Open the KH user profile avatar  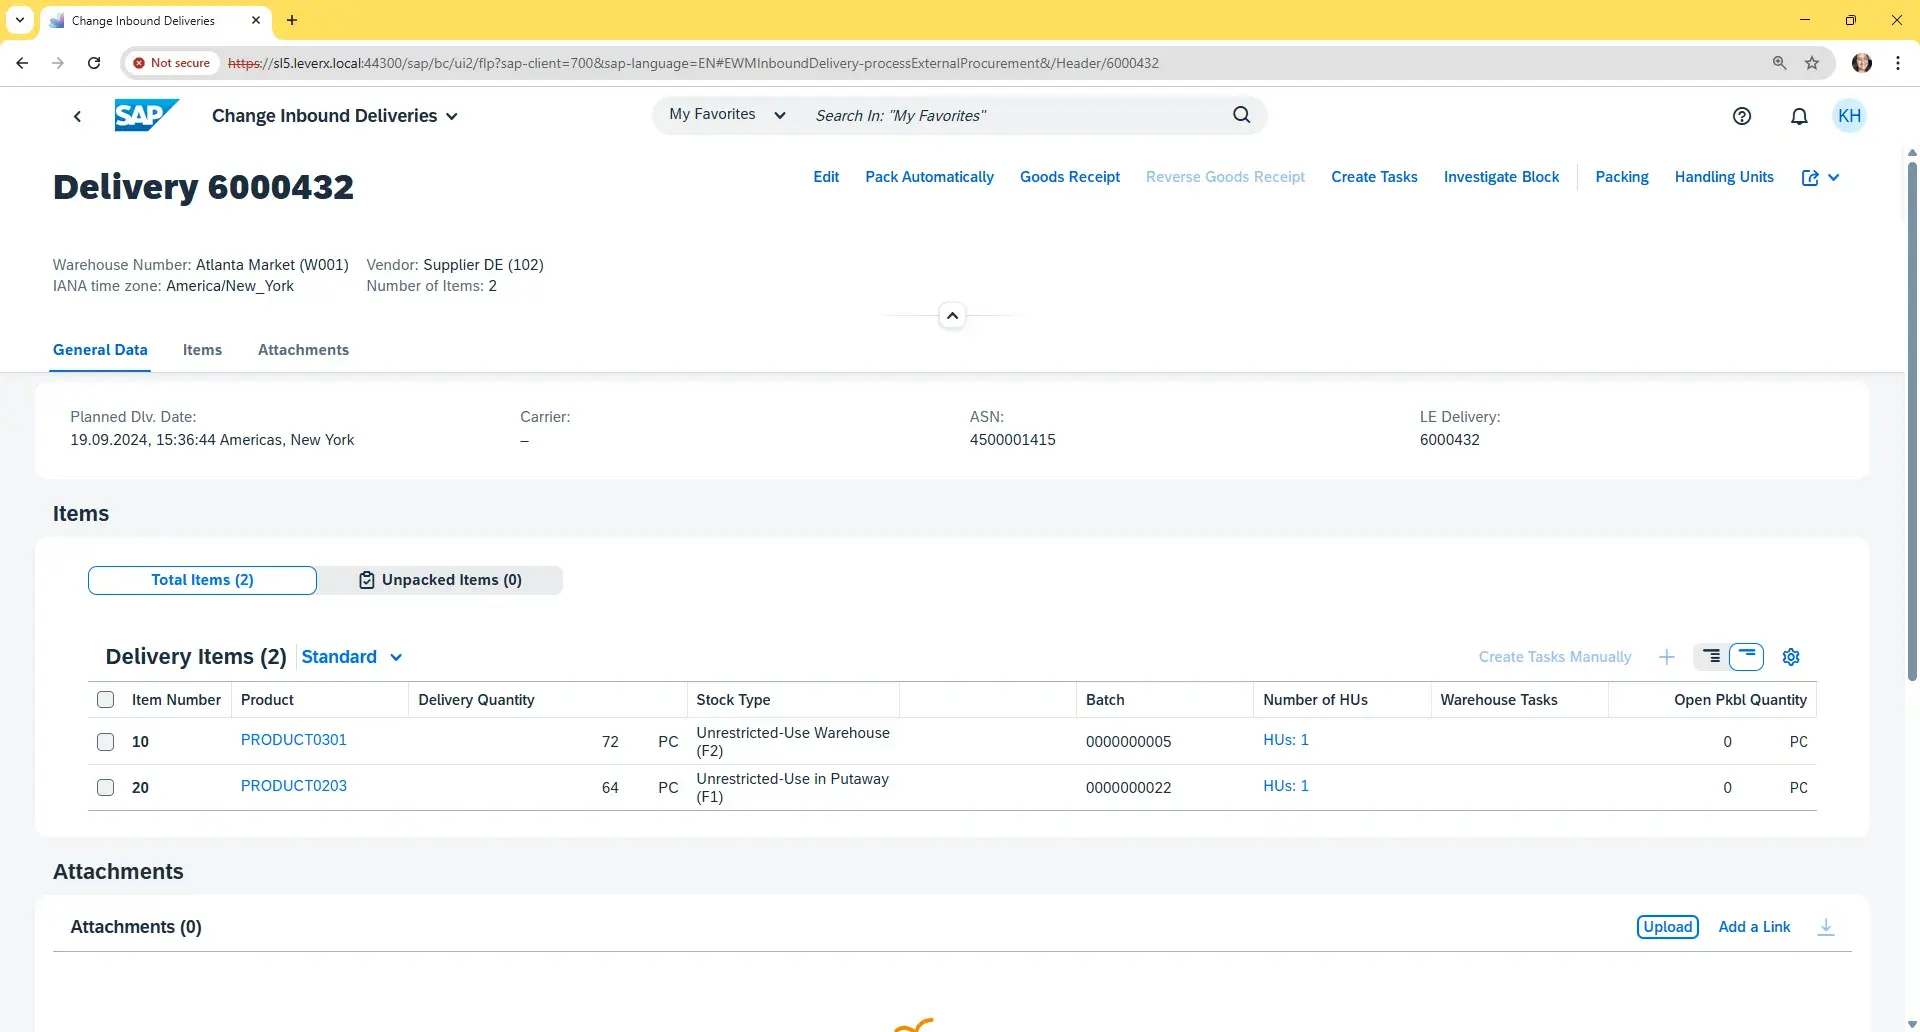pos(1850,116)
